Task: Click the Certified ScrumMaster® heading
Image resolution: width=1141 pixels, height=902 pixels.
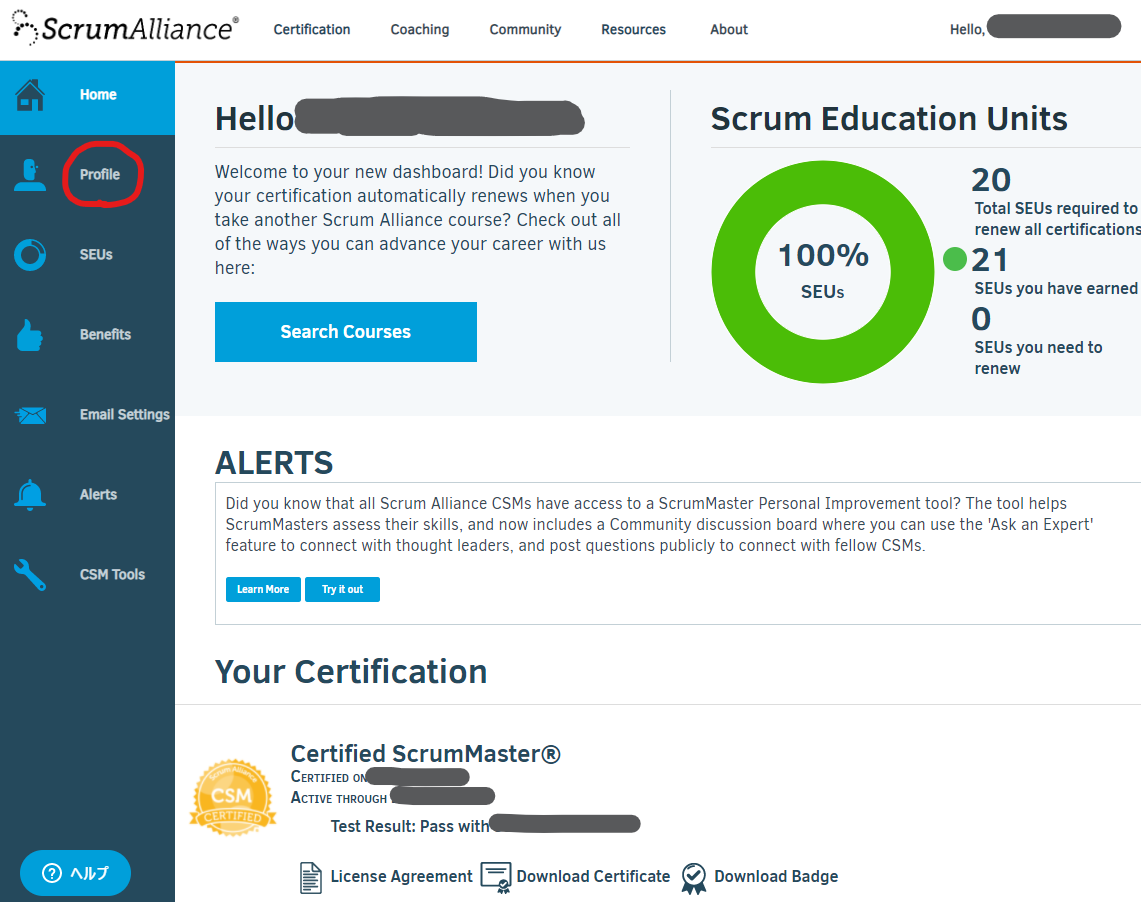Action: (x=426, y=754)
